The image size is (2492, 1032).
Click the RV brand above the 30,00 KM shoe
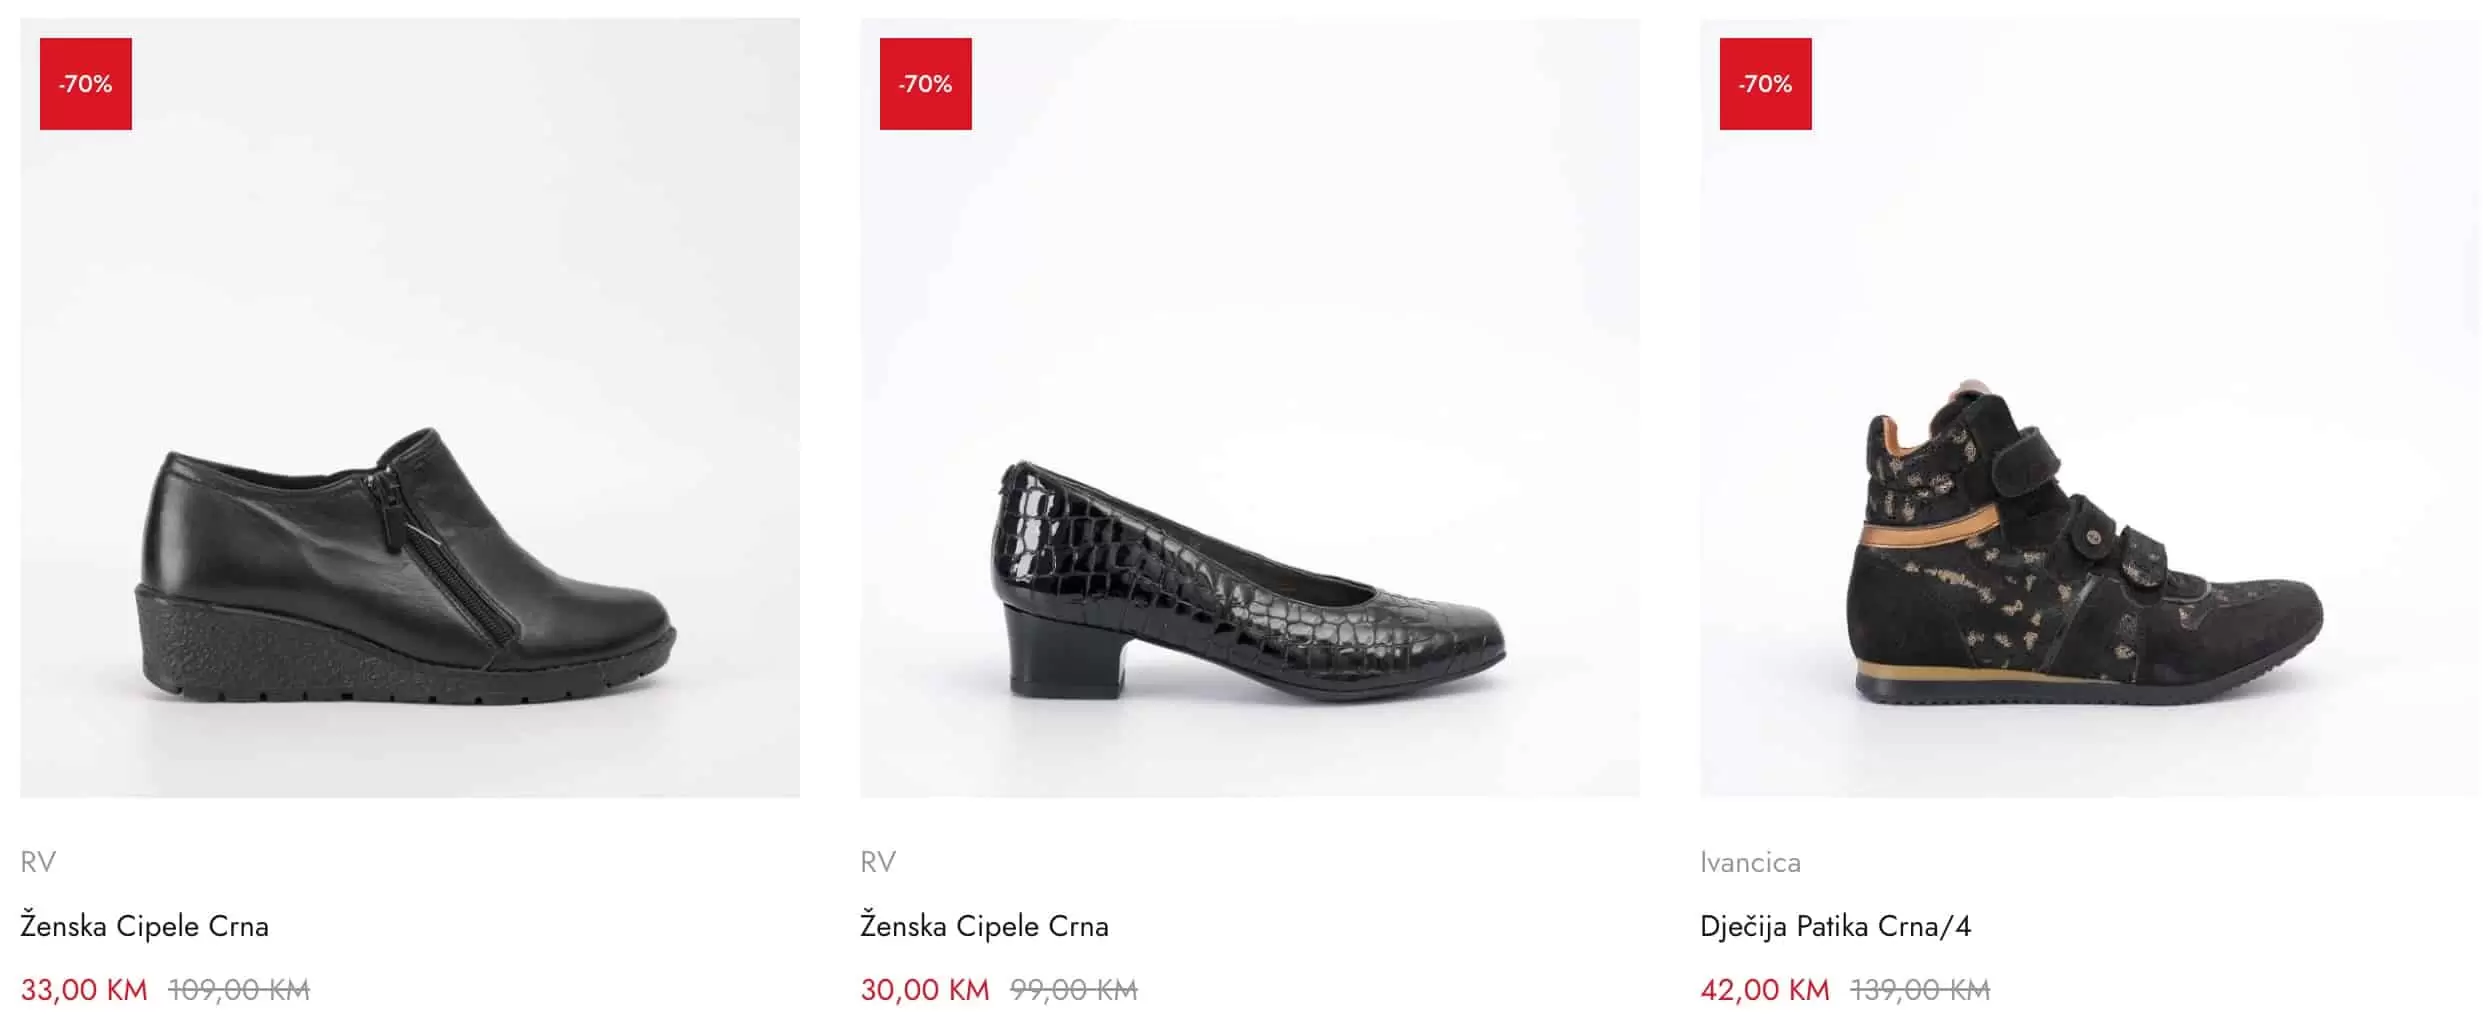[x=878, y=862]
